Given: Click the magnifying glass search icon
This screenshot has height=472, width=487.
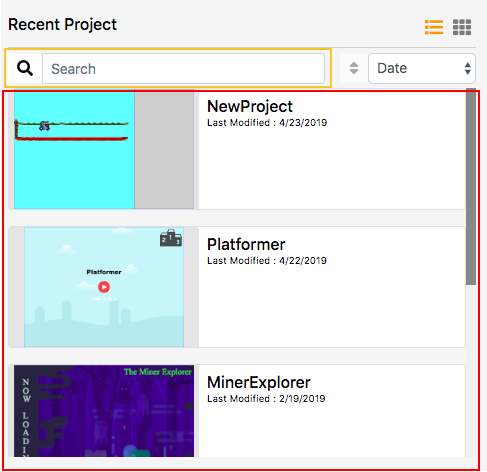Looking at the screenshot, I should pyautogui.click(x=25, y=68).
